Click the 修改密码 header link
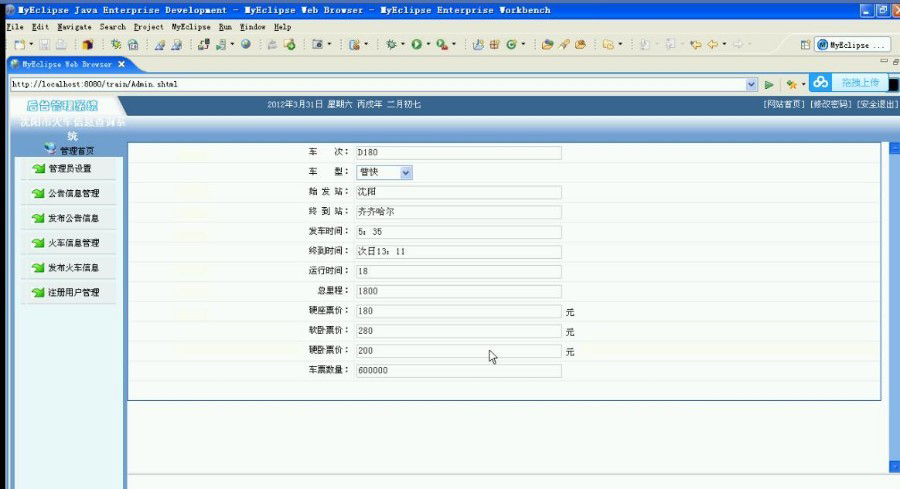 (x=831, y=104)
